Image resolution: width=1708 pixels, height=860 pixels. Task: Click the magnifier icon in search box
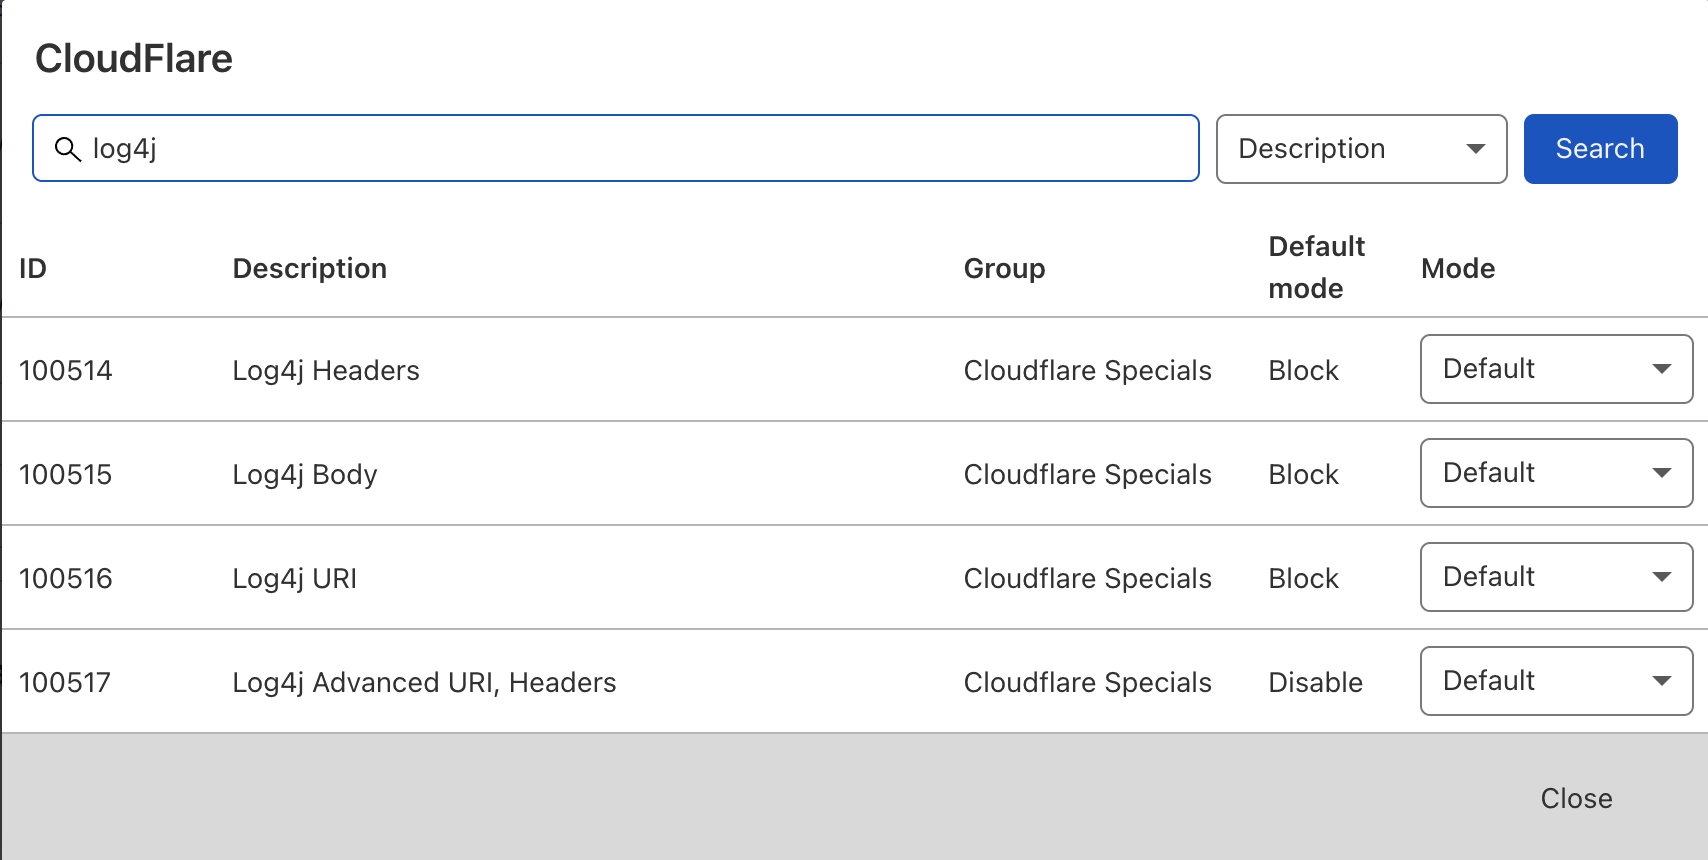point(68,149)
